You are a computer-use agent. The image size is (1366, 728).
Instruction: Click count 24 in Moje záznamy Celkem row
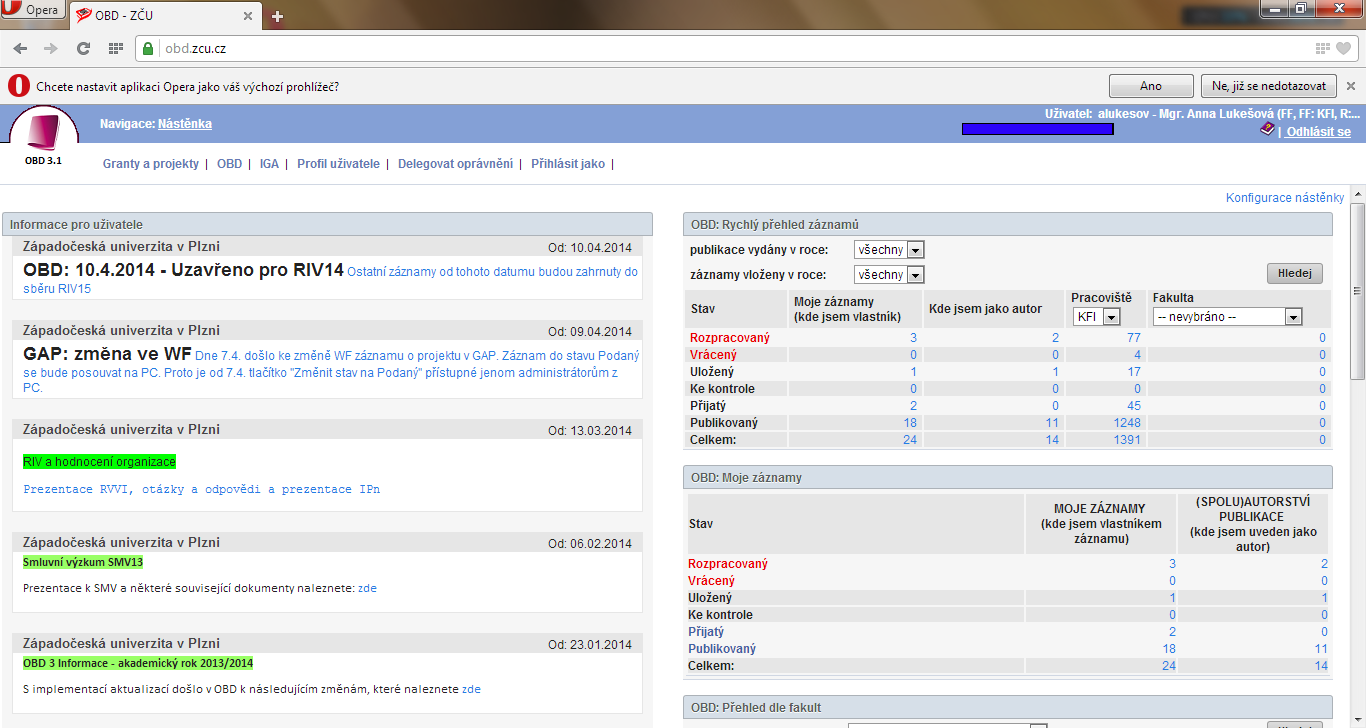tap(1169, 666)
